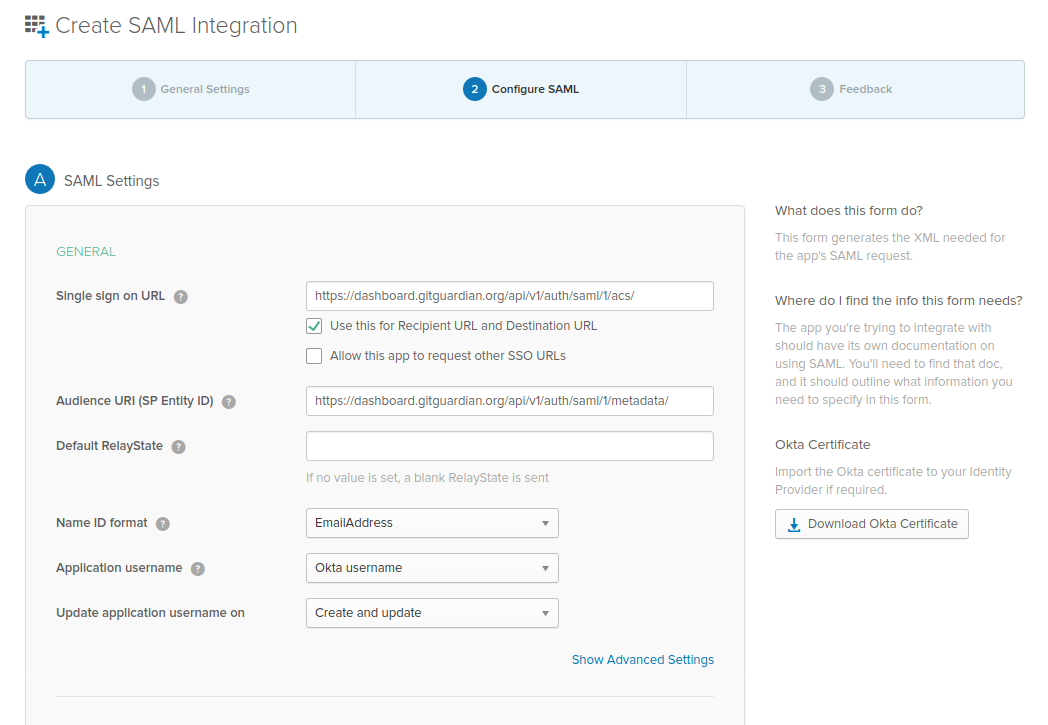
Task: Click 'If no value is set' hint text
Action: pos(427,478)
